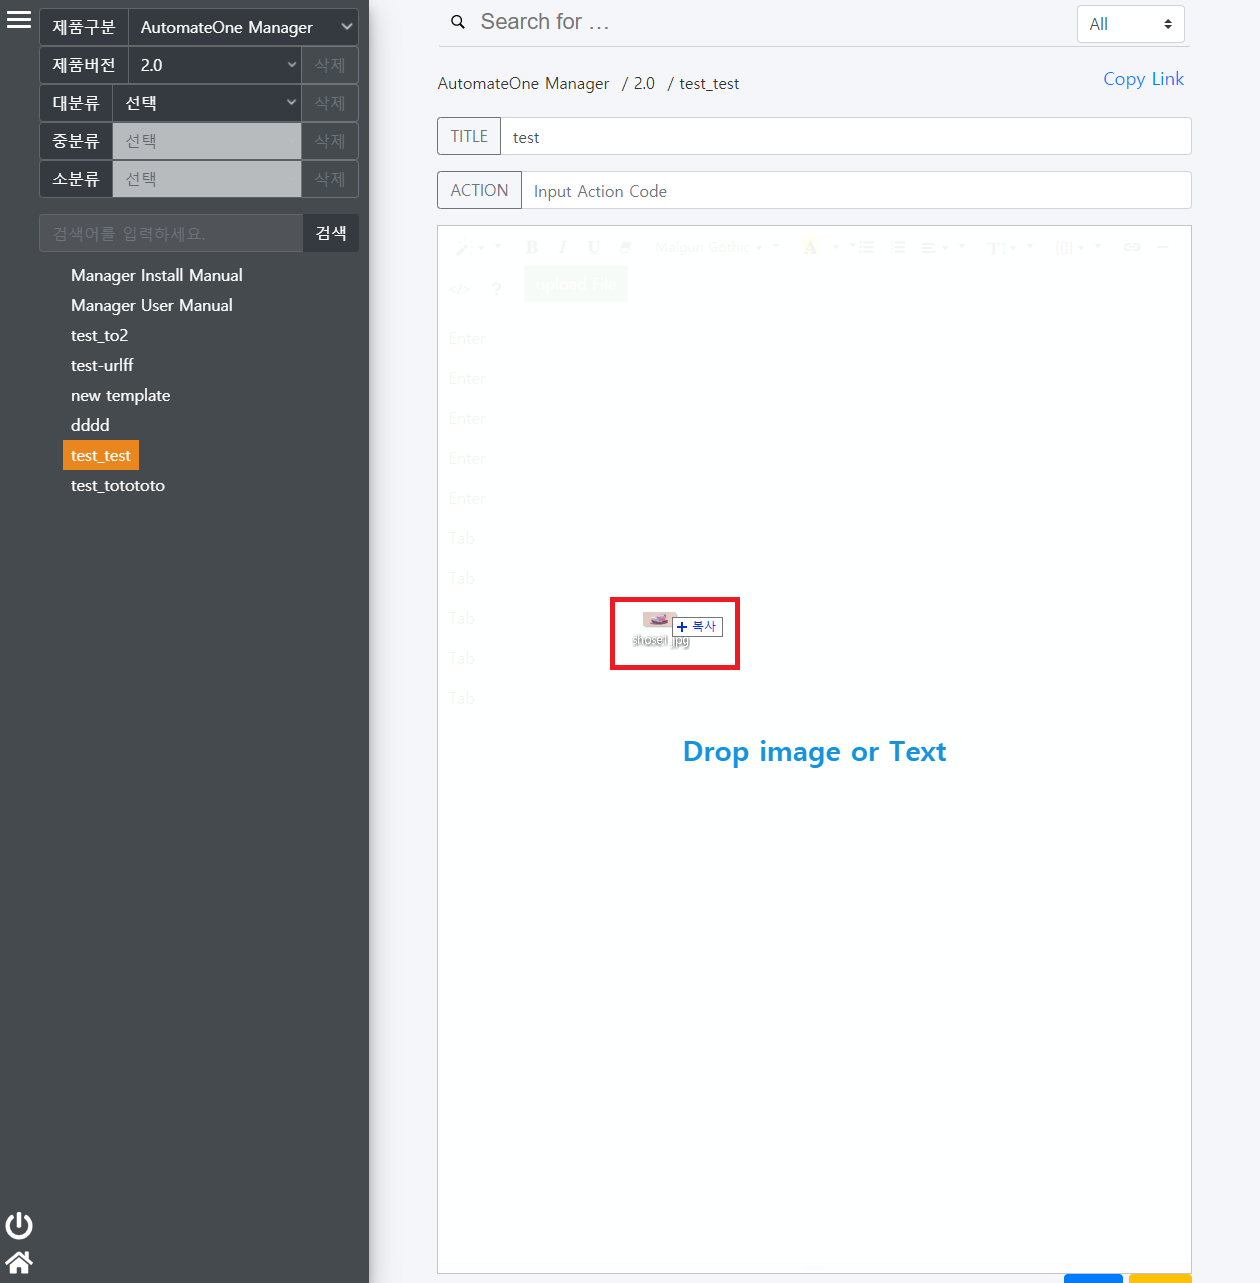Switch to code view in editor
The width and height of the screenshot is (1260, 1283).
pos(459,289)
